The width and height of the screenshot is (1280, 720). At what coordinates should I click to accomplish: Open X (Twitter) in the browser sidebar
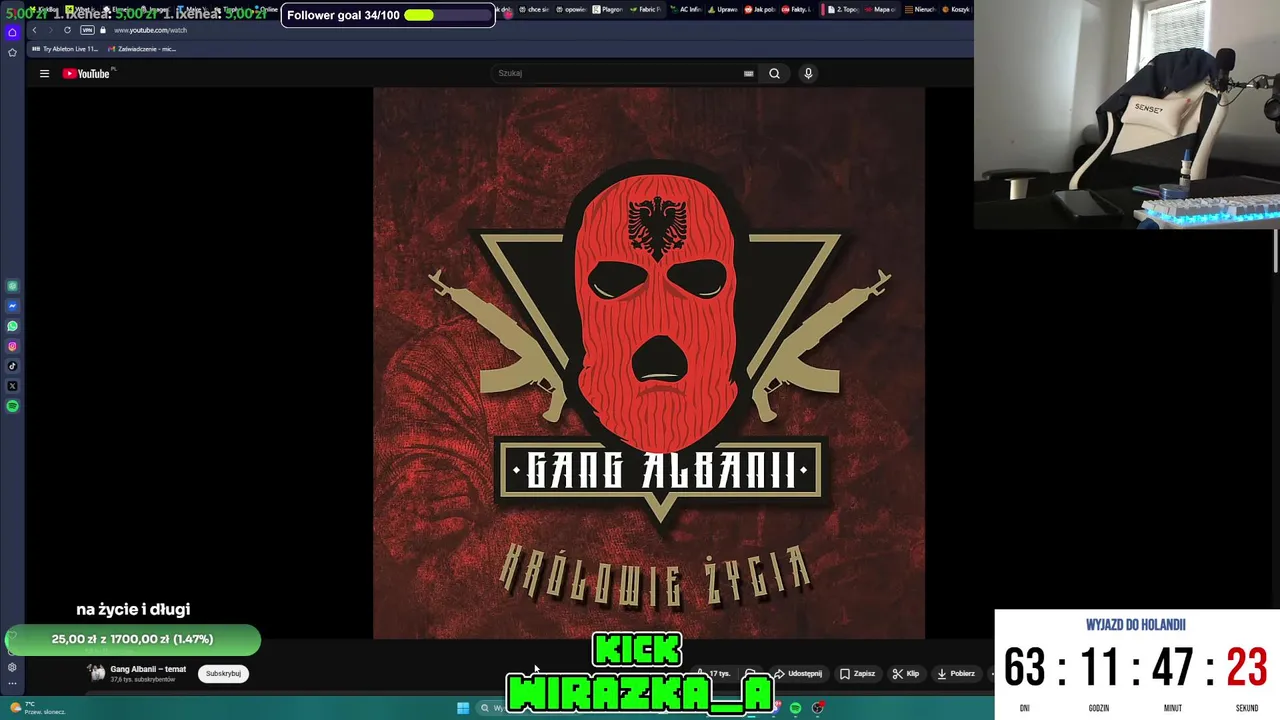pyautogui.click(x=12, y=386)
